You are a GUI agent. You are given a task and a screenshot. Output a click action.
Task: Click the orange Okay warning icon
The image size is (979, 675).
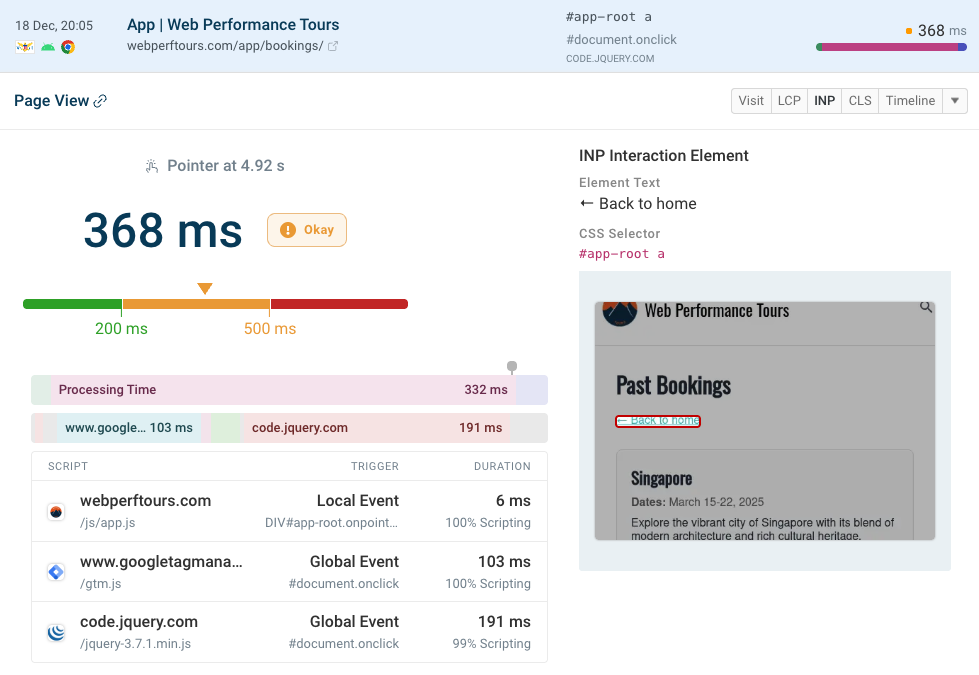pos(288,230)
